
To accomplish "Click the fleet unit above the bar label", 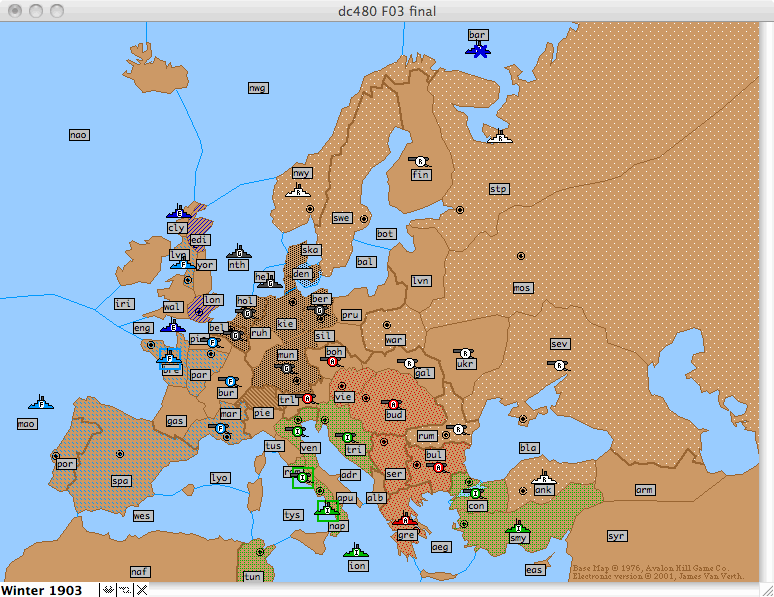I will [478, 50].
